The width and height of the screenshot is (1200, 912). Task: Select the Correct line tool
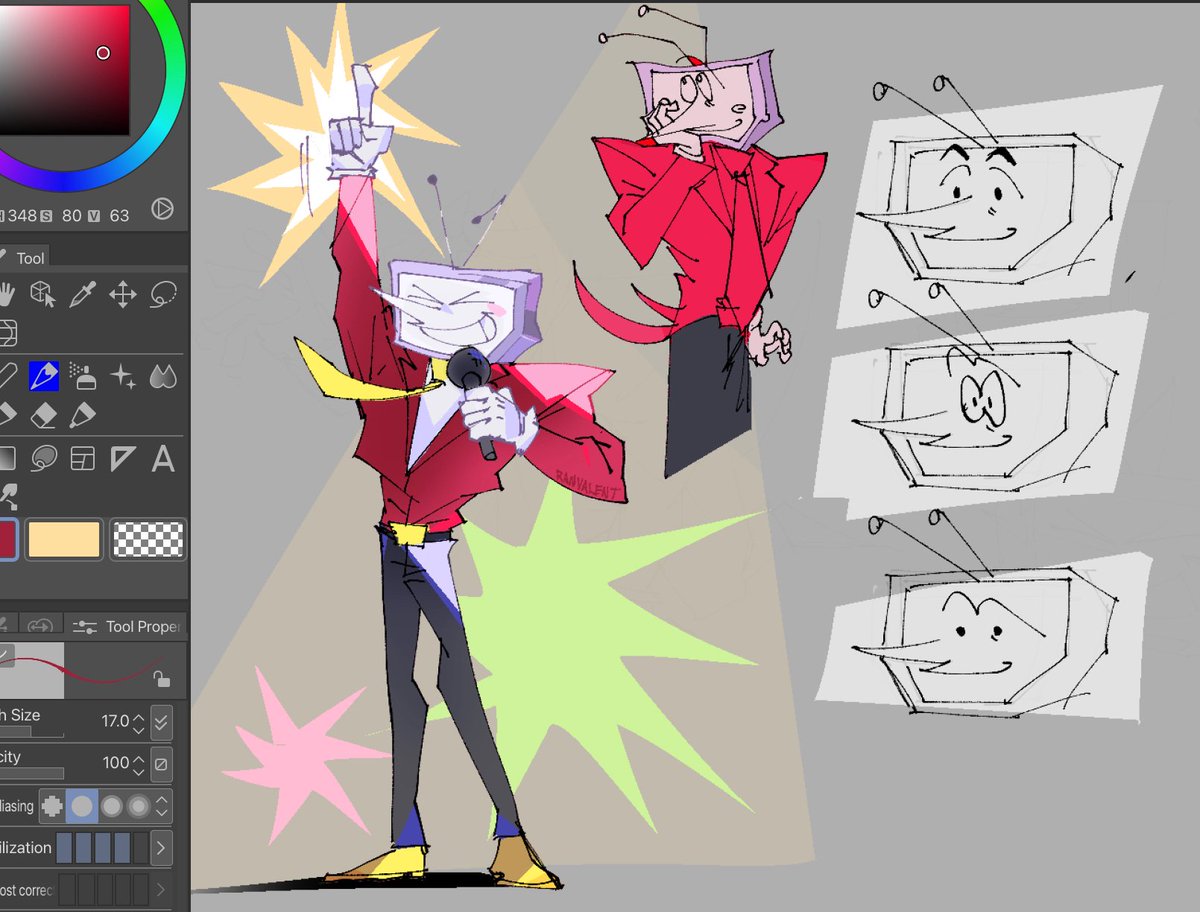point(8,495)
